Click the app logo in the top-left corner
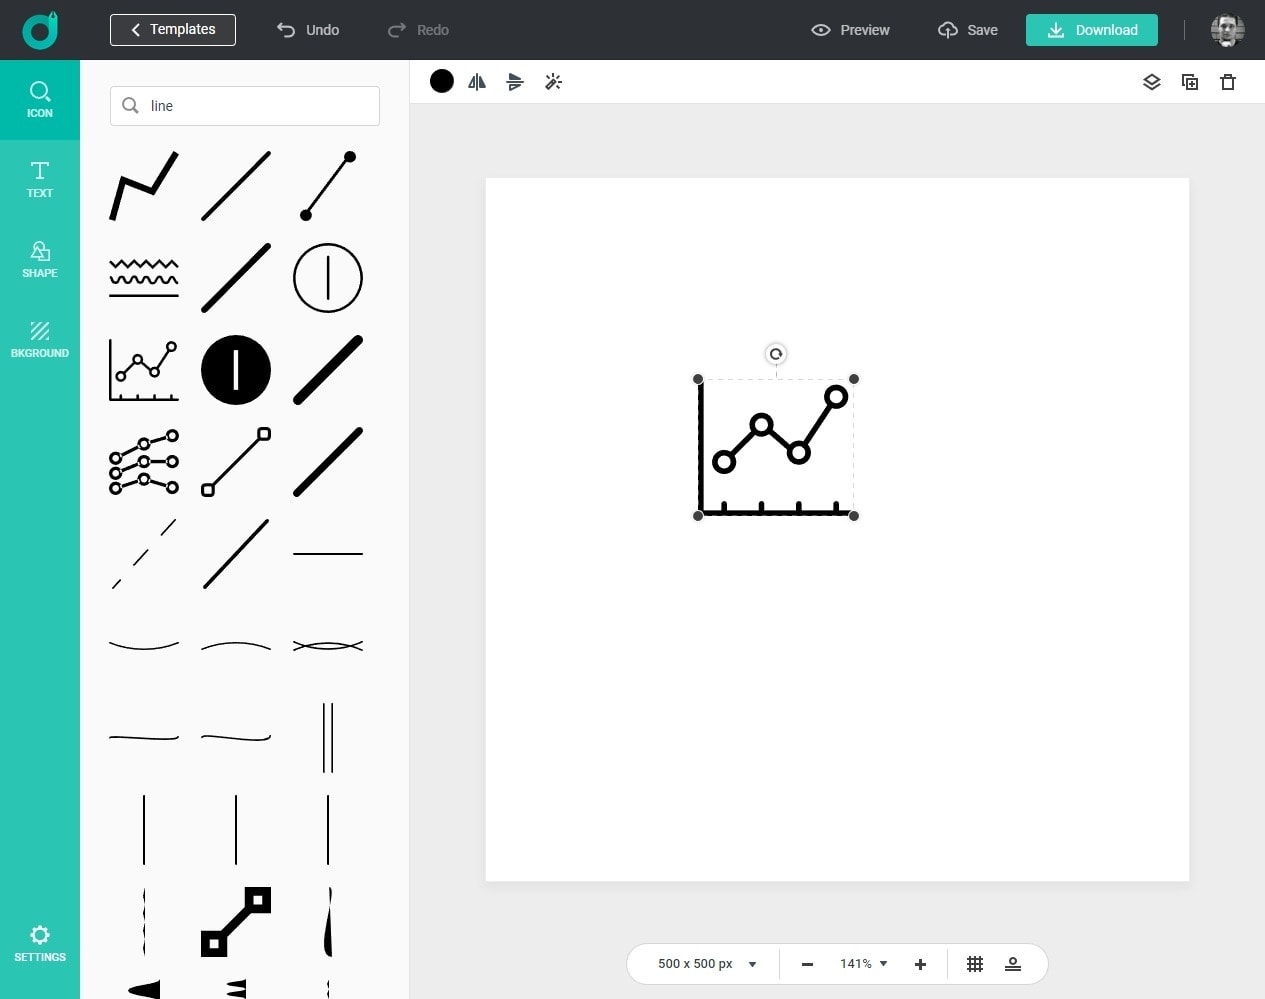This screenshot has height=999, width=1265. (x=40, y=30)
